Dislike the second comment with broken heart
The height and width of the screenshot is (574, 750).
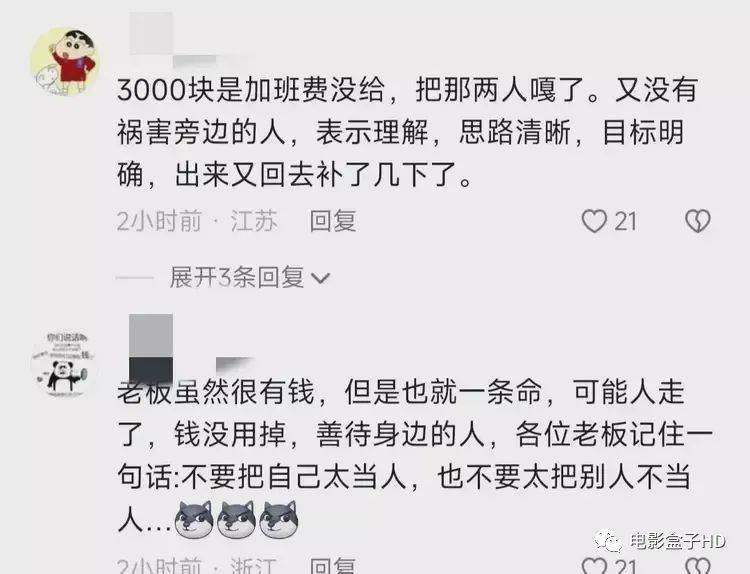(x=698, y=566)
